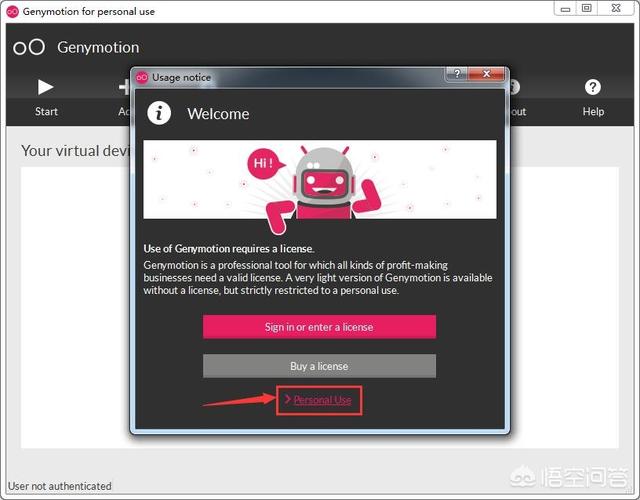Click the 'User not authenticated' status text
Screen dimensions: 640x500
click(60, 486)
